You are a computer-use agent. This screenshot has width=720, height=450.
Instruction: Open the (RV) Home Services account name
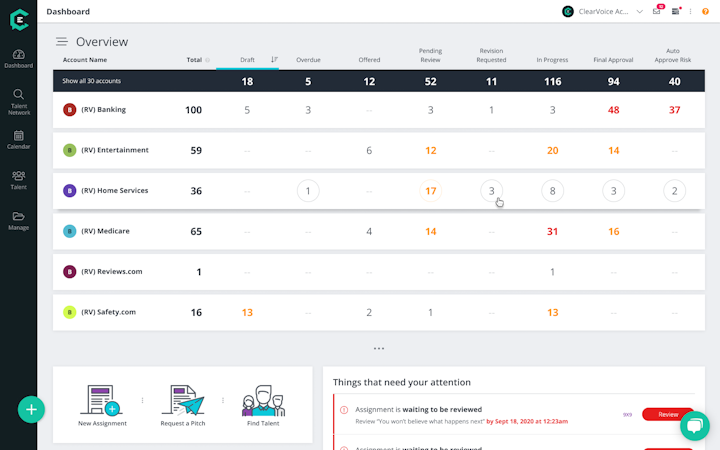click(x=114, y=190)
